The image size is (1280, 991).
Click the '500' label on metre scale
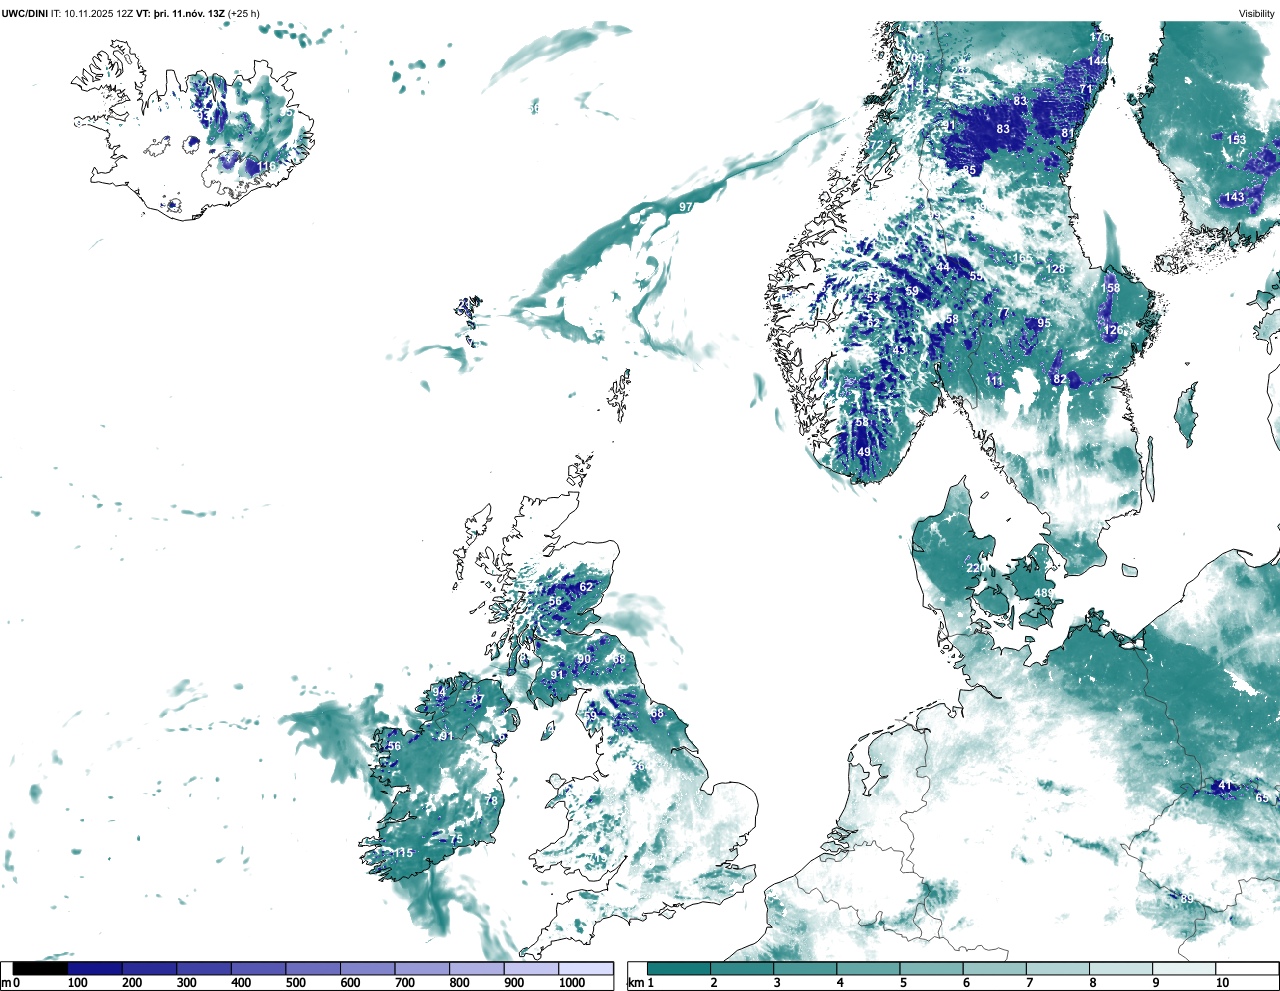[296, 983]
